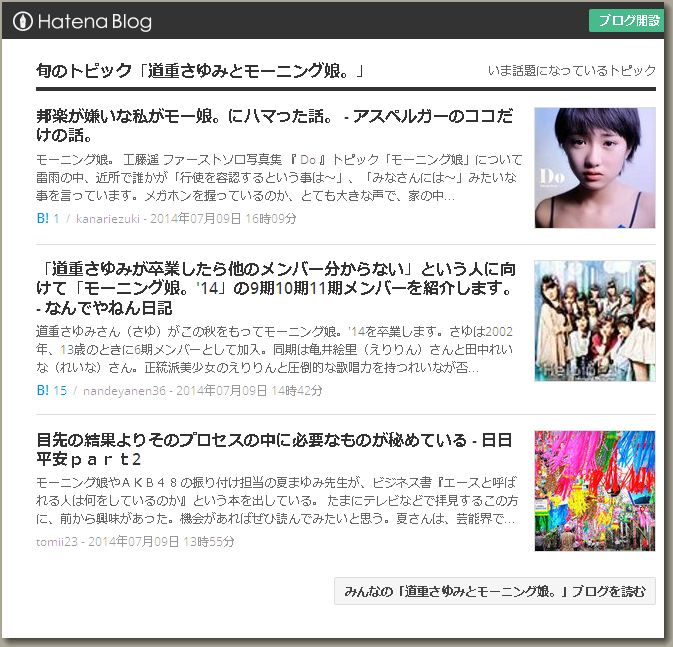Open the colorful festival streamers thumbnail
This screenshot has height=647, width=673.
[x=595, y=491]
